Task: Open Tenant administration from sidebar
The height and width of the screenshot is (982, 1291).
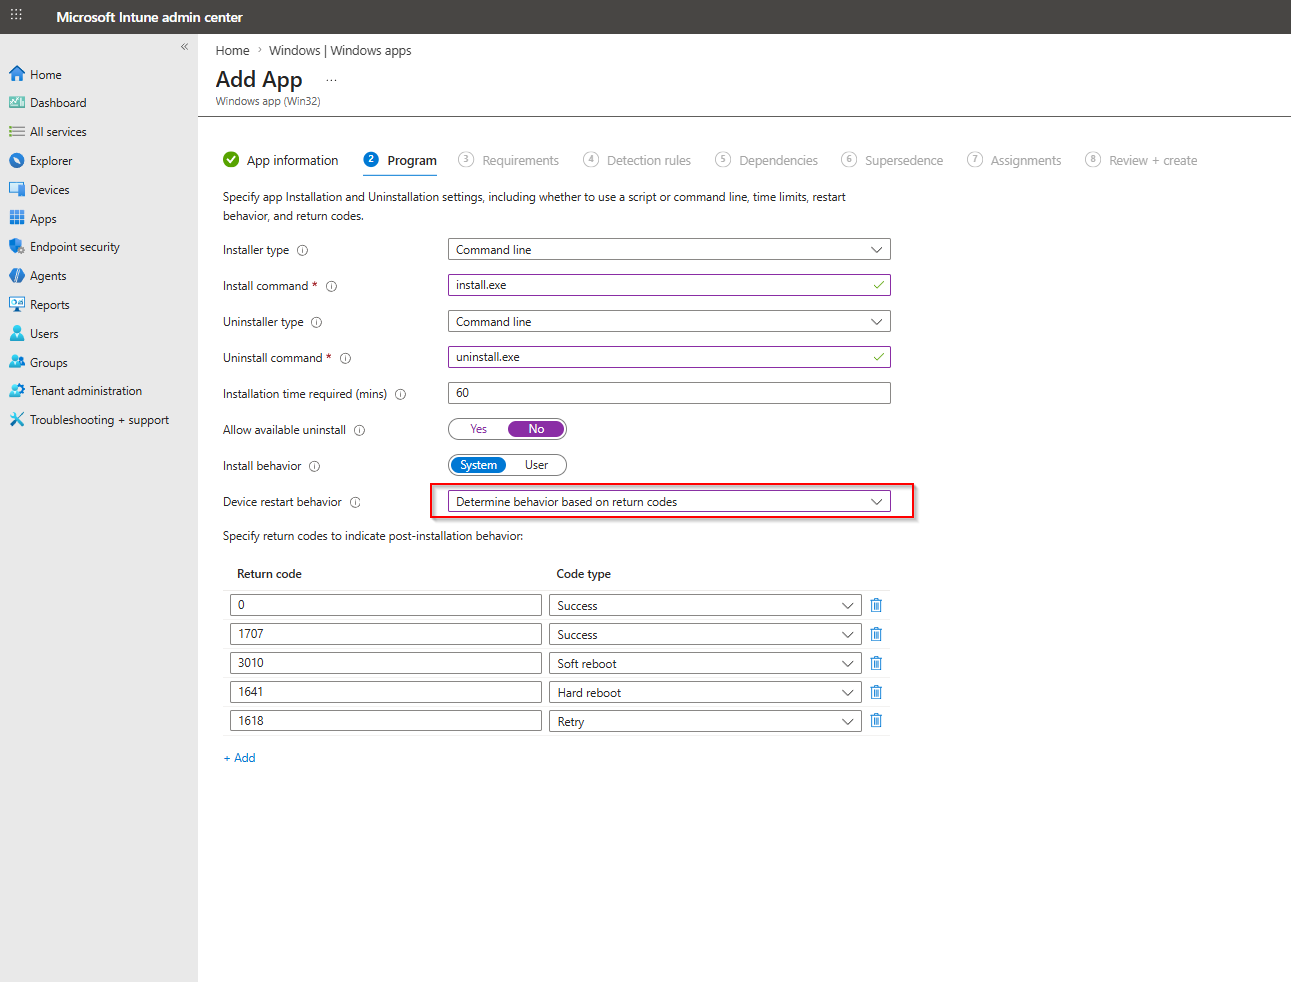Action: click(85, 391)
